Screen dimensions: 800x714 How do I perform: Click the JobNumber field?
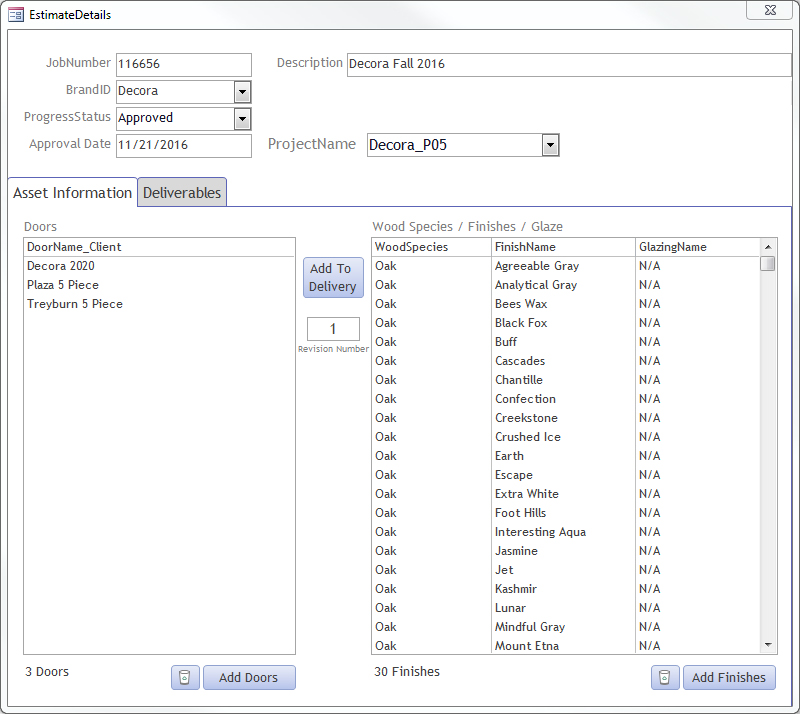[184, 64]
